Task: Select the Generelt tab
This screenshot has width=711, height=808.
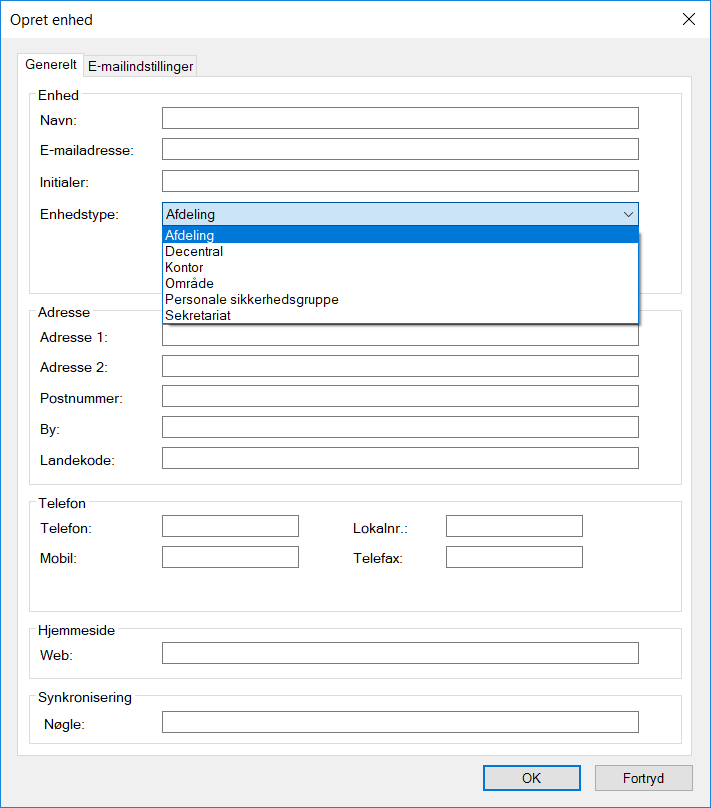Action: tap(51, 65)
